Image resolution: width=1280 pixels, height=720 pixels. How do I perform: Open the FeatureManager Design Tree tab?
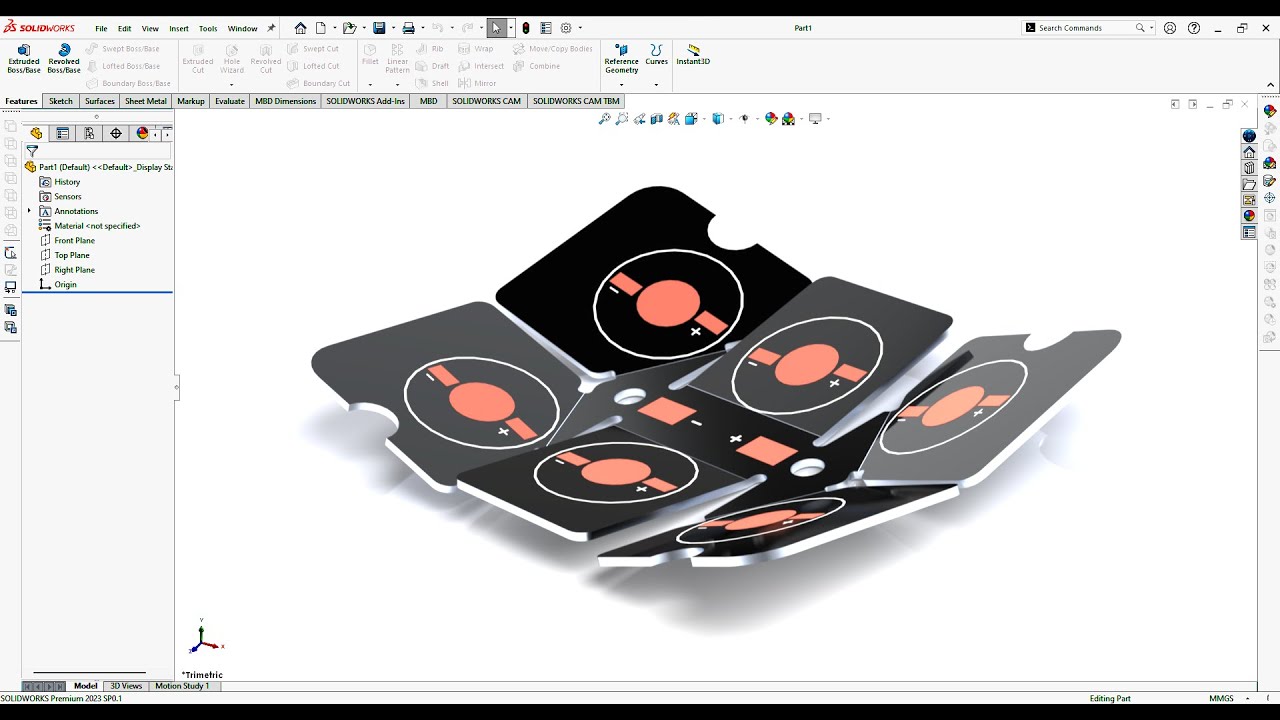[x=37, y=133]
